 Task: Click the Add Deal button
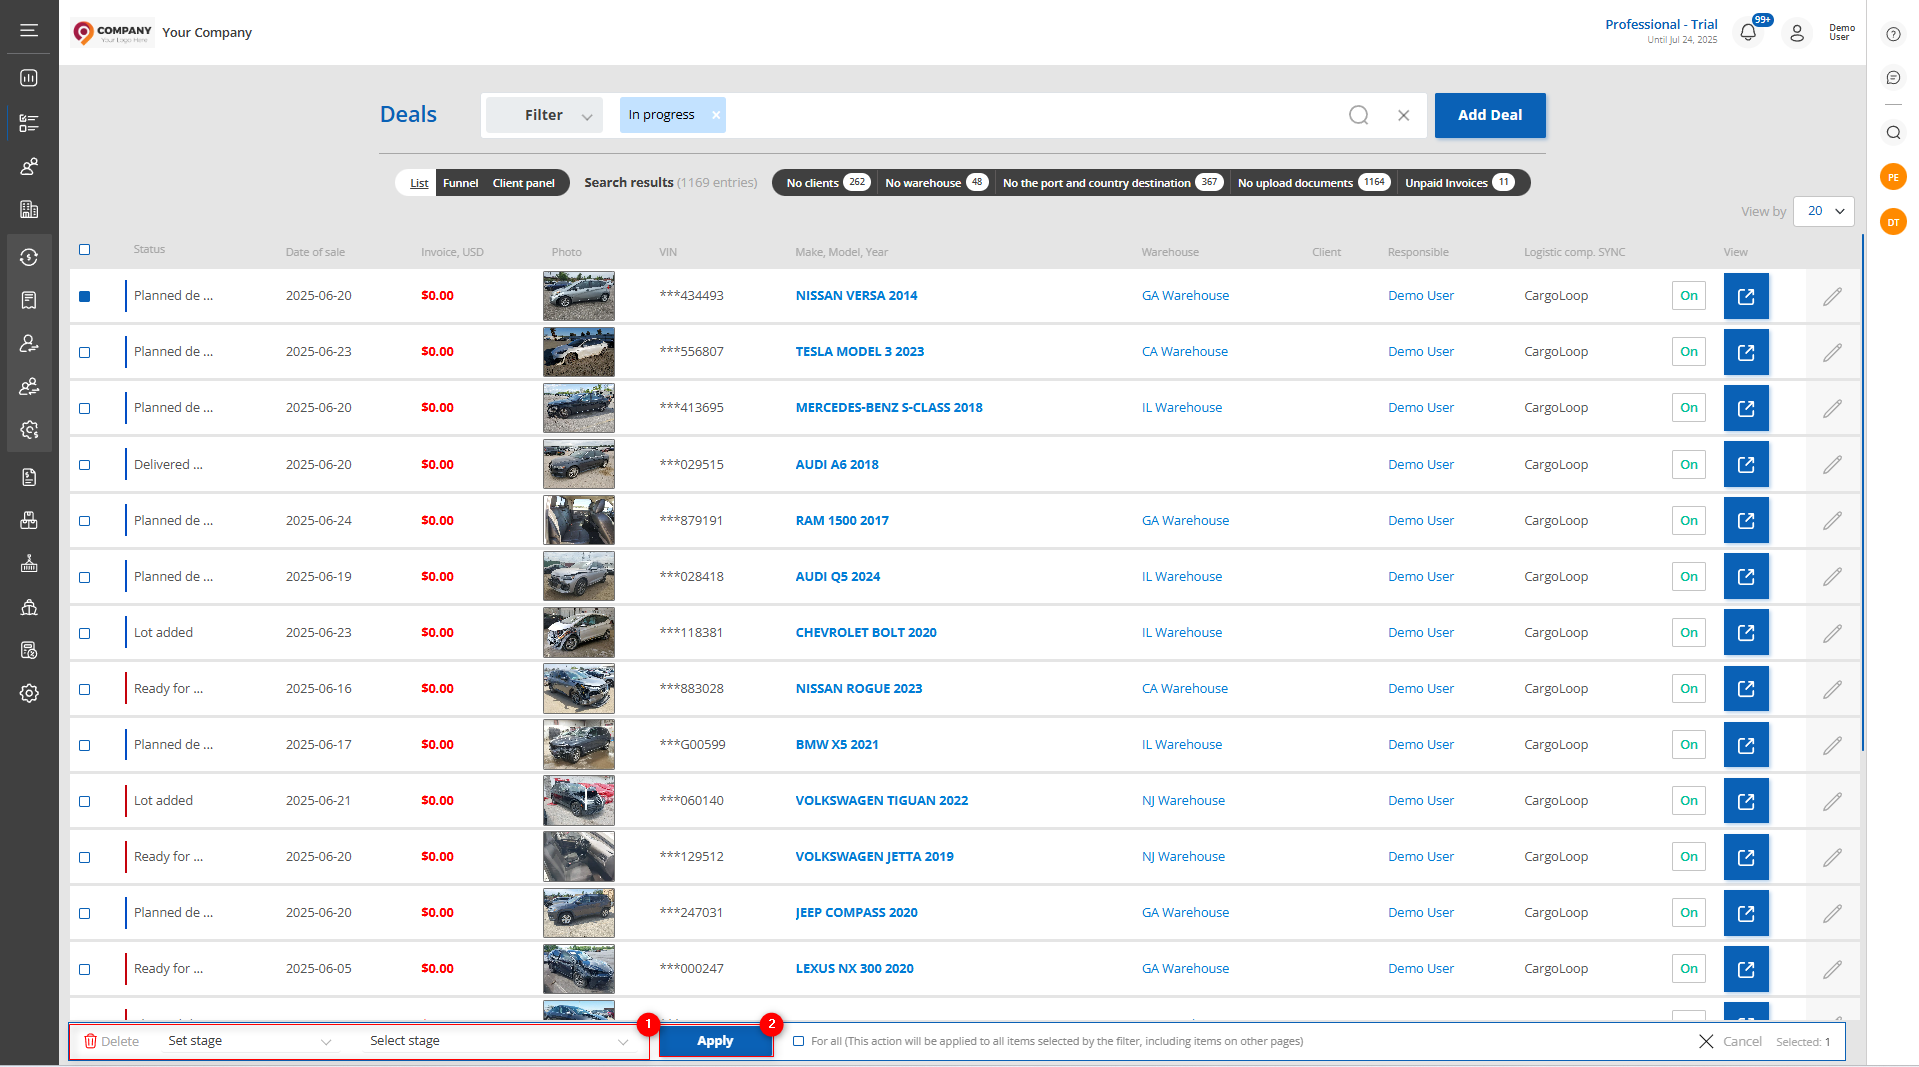coord(1490,115)
